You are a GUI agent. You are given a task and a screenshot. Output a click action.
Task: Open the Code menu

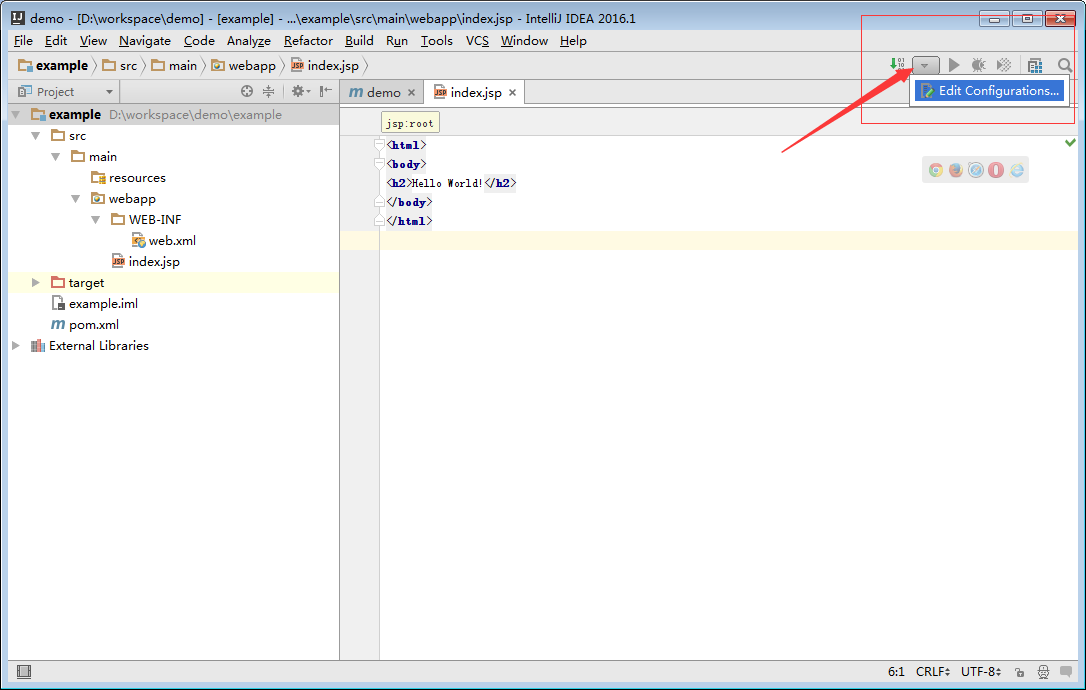tap(199, 41)
